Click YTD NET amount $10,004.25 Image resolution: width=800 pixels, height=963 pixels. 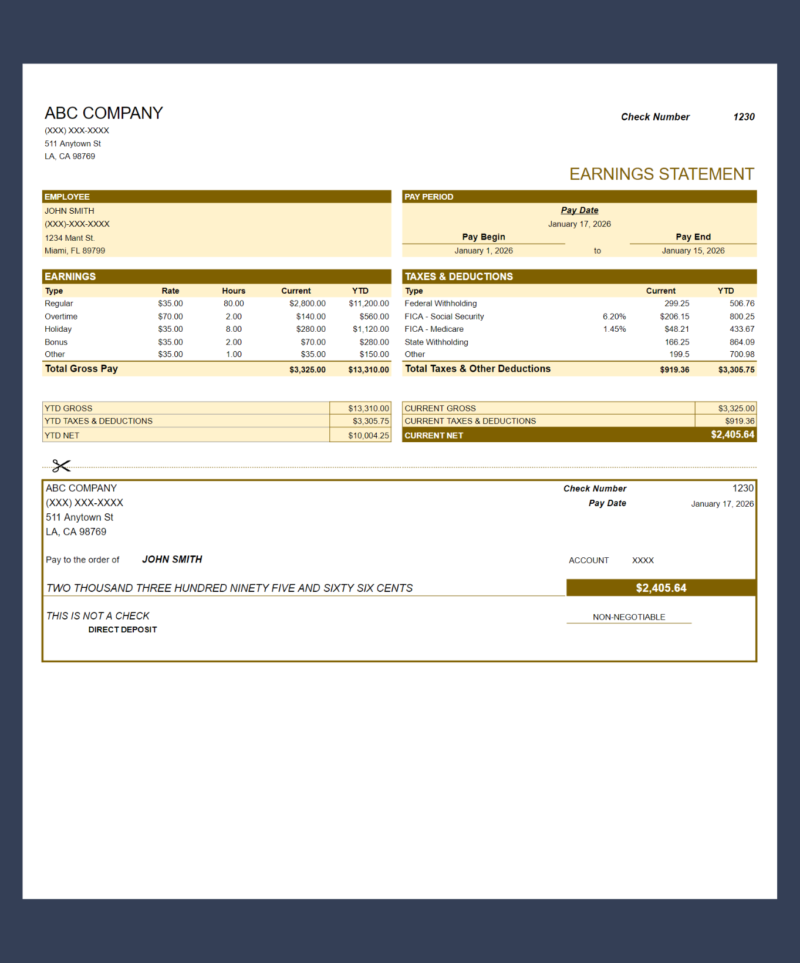368,435
